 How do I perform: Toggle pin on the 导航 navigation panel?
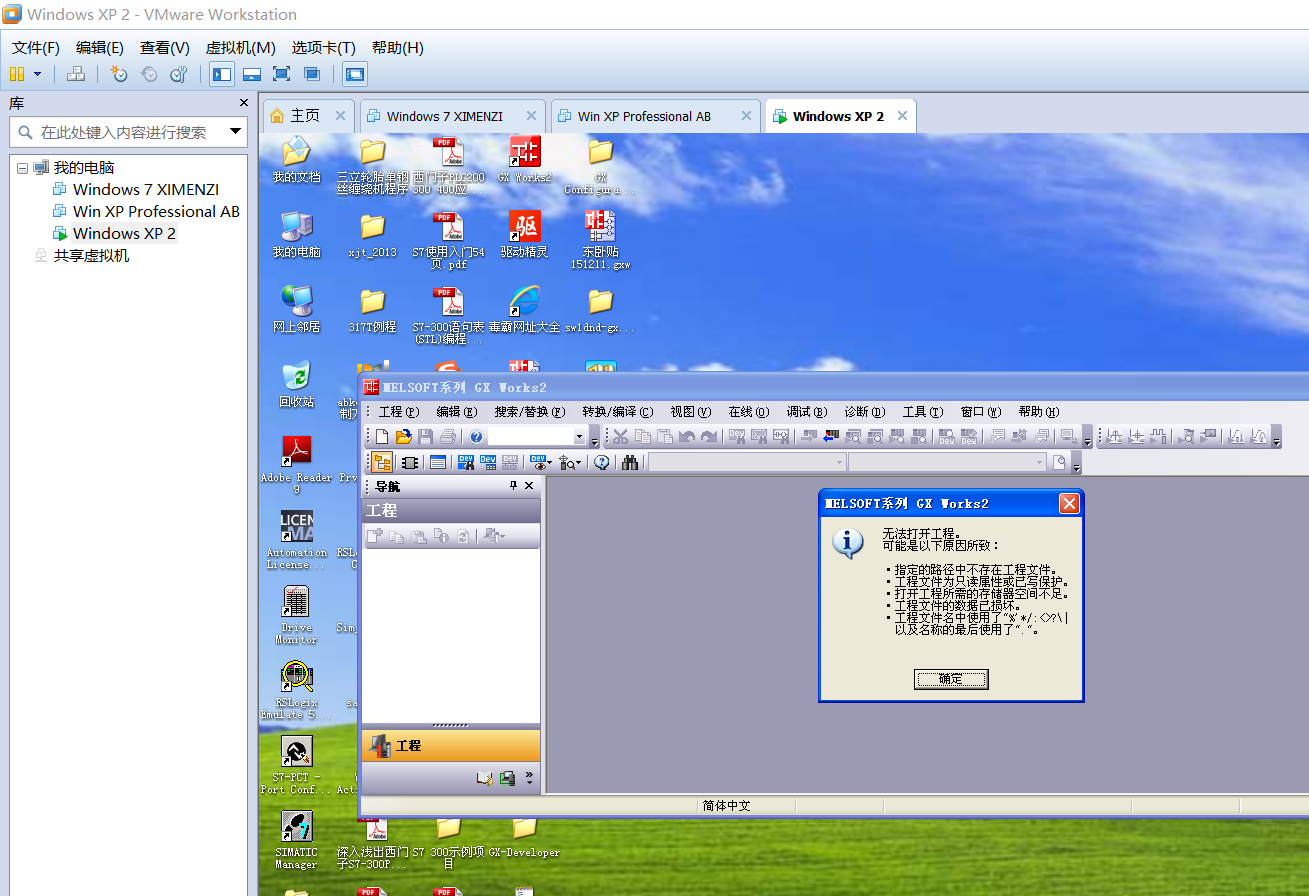(x=514, y=485)
